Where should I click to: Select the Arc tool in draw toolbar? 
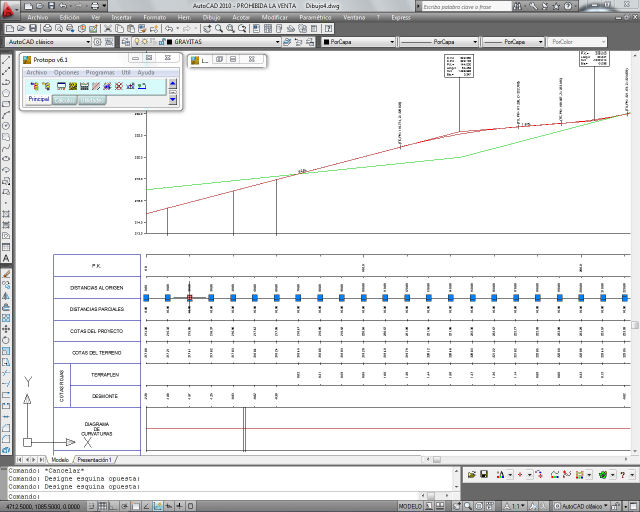point(6,116)
